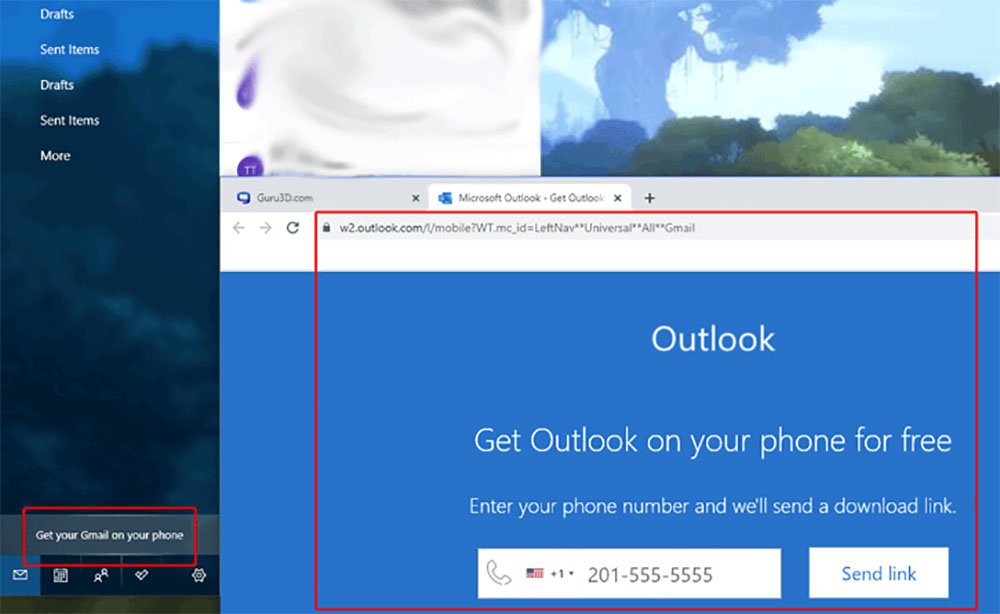Open the People contacts icon
The width and height of the screenshot is (1000, 614).
tap(101, 575)
